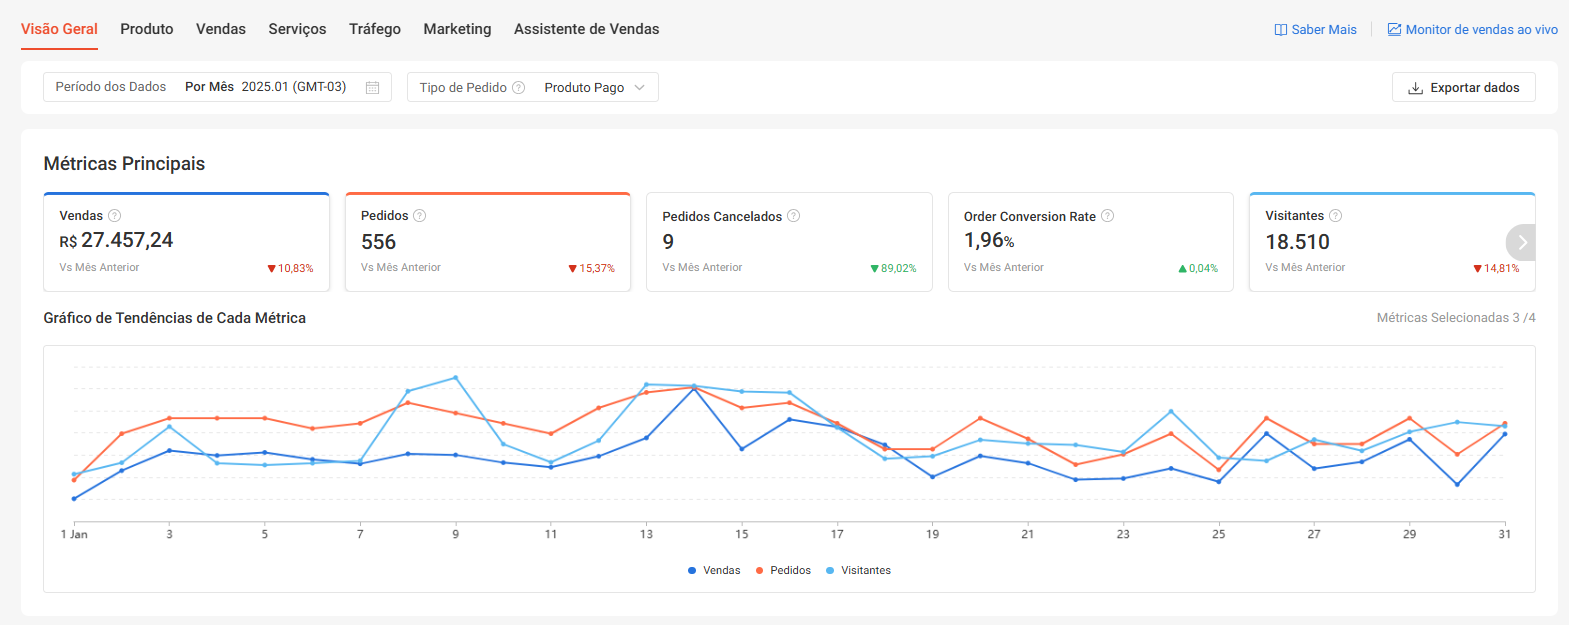The height and width of the screenshot is (625, 1569).
Task: Click the Vendas data point on day 31
Action: pos(1504,434)
